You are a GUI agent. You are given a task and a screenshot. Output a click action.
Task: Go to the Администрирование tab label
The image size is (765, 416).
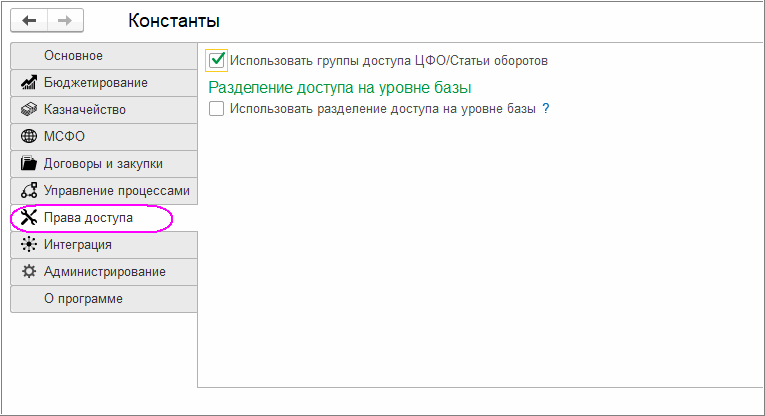click(105, 272)
